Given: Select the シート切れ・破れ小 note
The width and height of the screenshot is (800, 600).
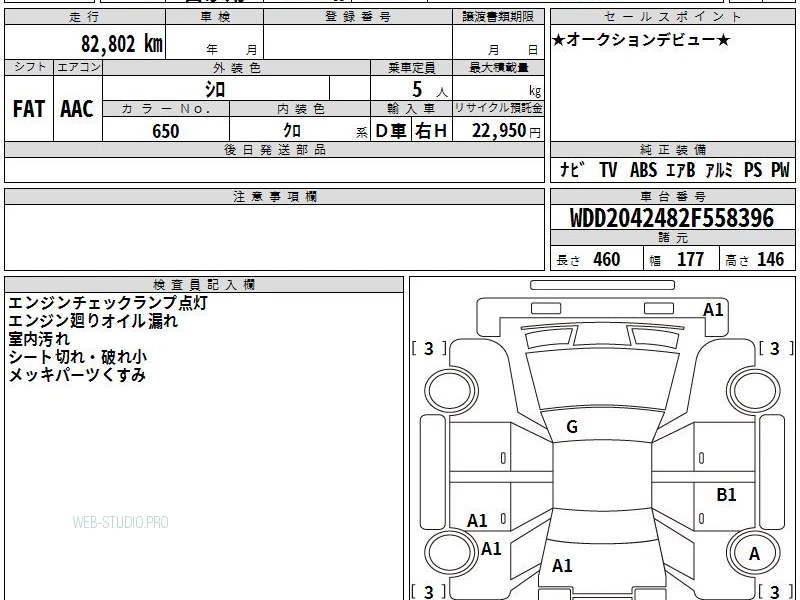Looking at the screenshot, I should coord(78,357).
